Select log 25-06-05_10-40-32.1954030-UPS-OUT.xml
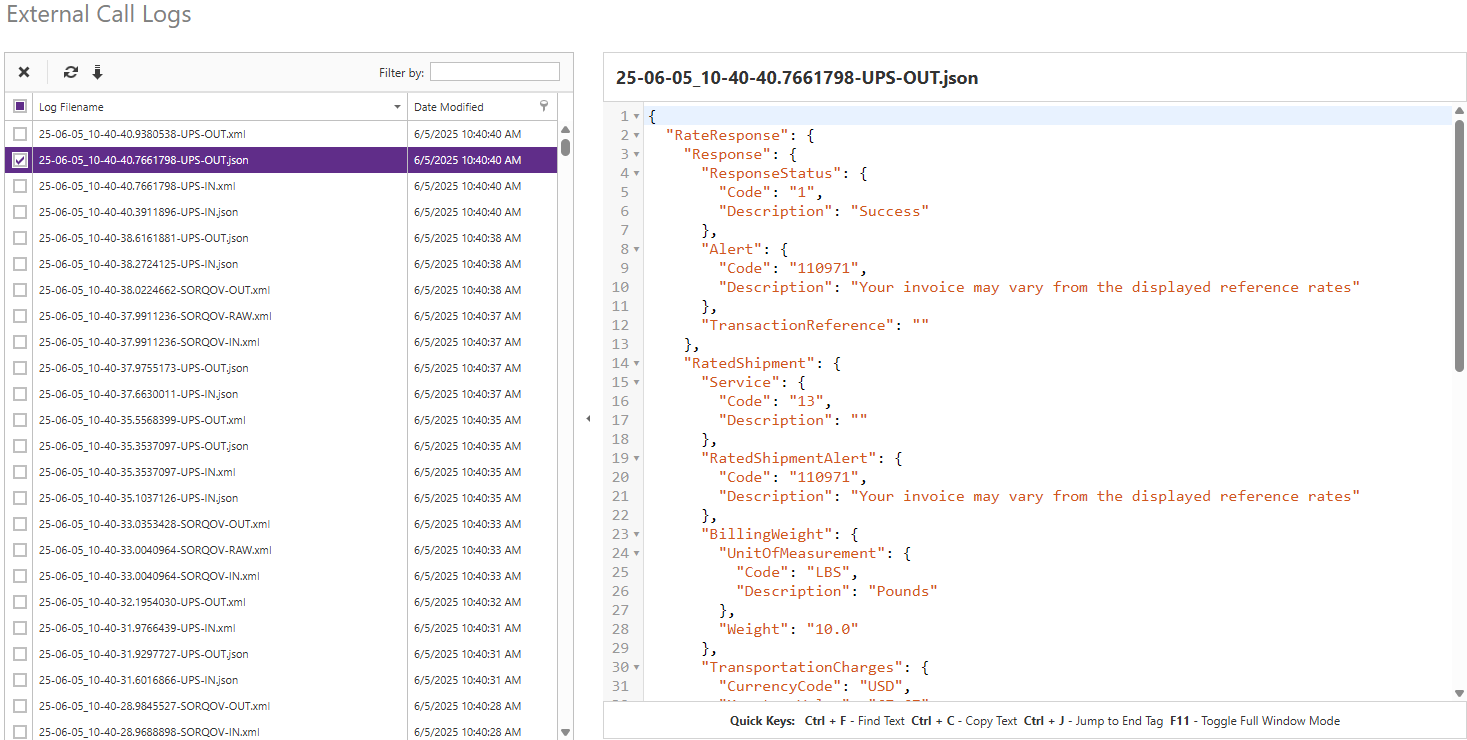 click(142, 602)
